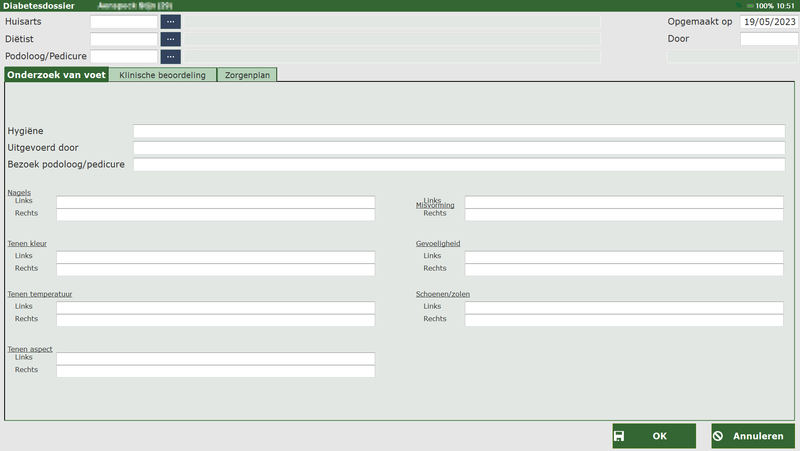
Task: Click the Nagels Links field
Action: [x=215, y=202]
